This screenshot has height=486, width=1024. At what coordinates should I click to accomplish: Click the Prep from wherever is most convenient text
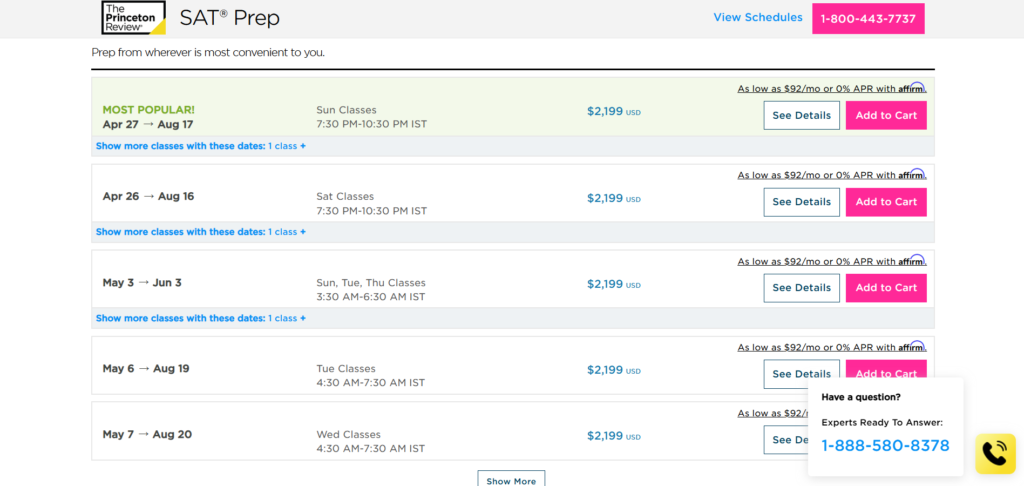point(208,52)
